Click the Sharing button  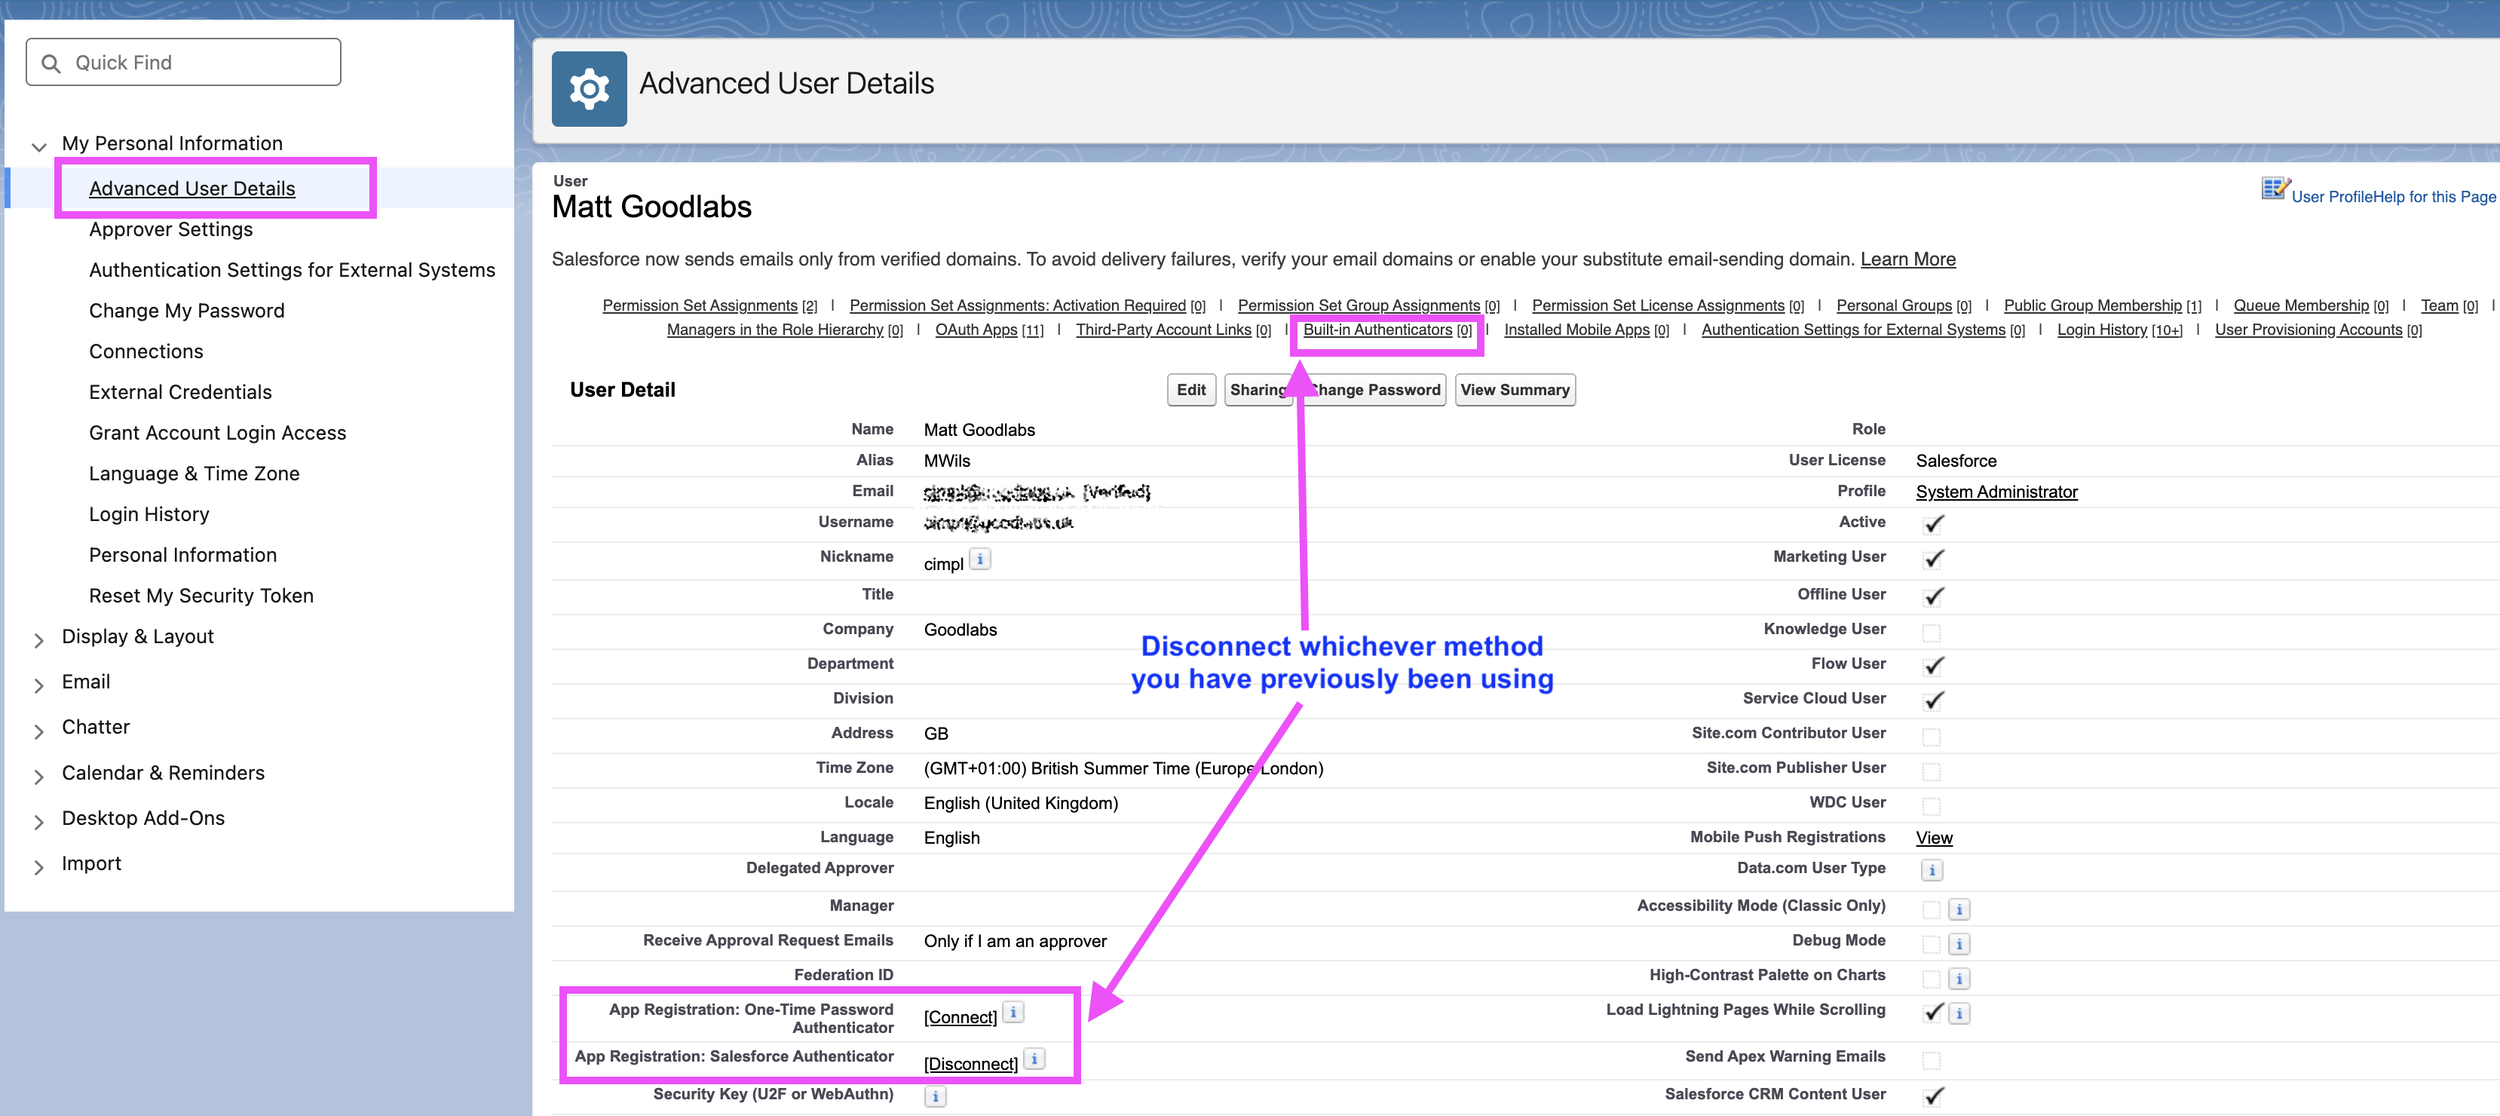[1259, 390]
